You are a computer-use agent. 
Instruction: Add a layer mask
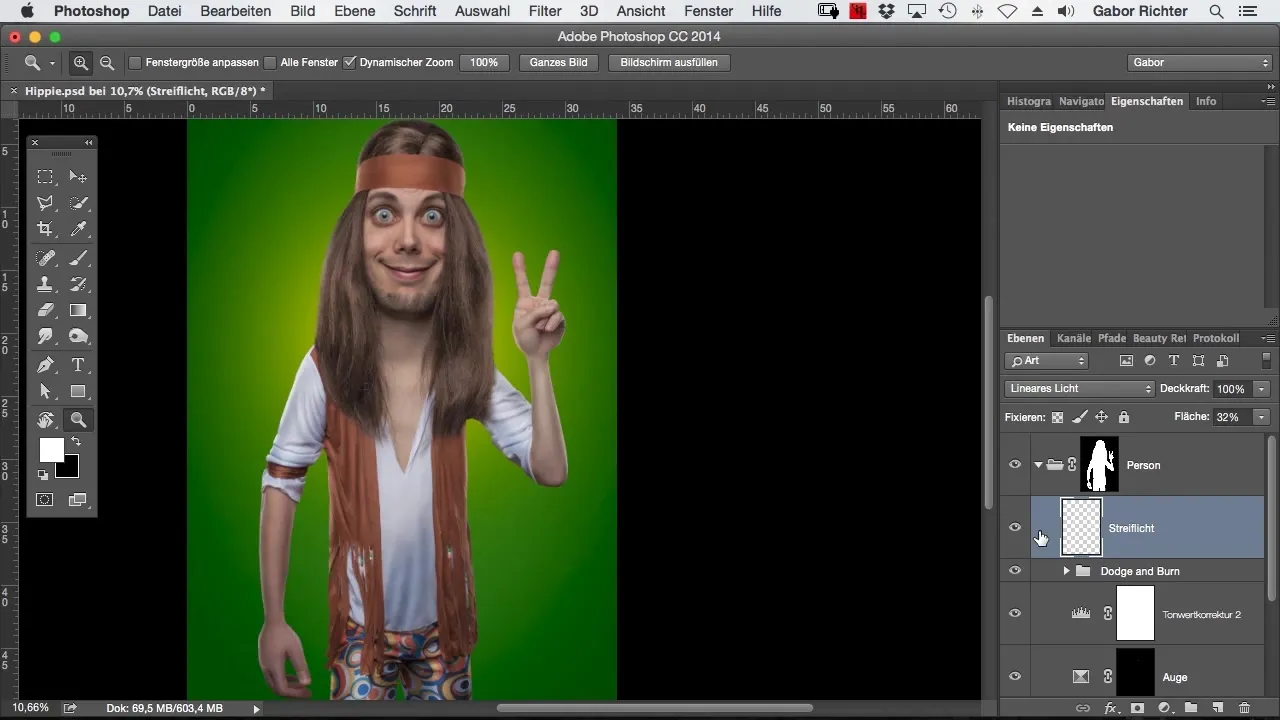point(1137,708)
